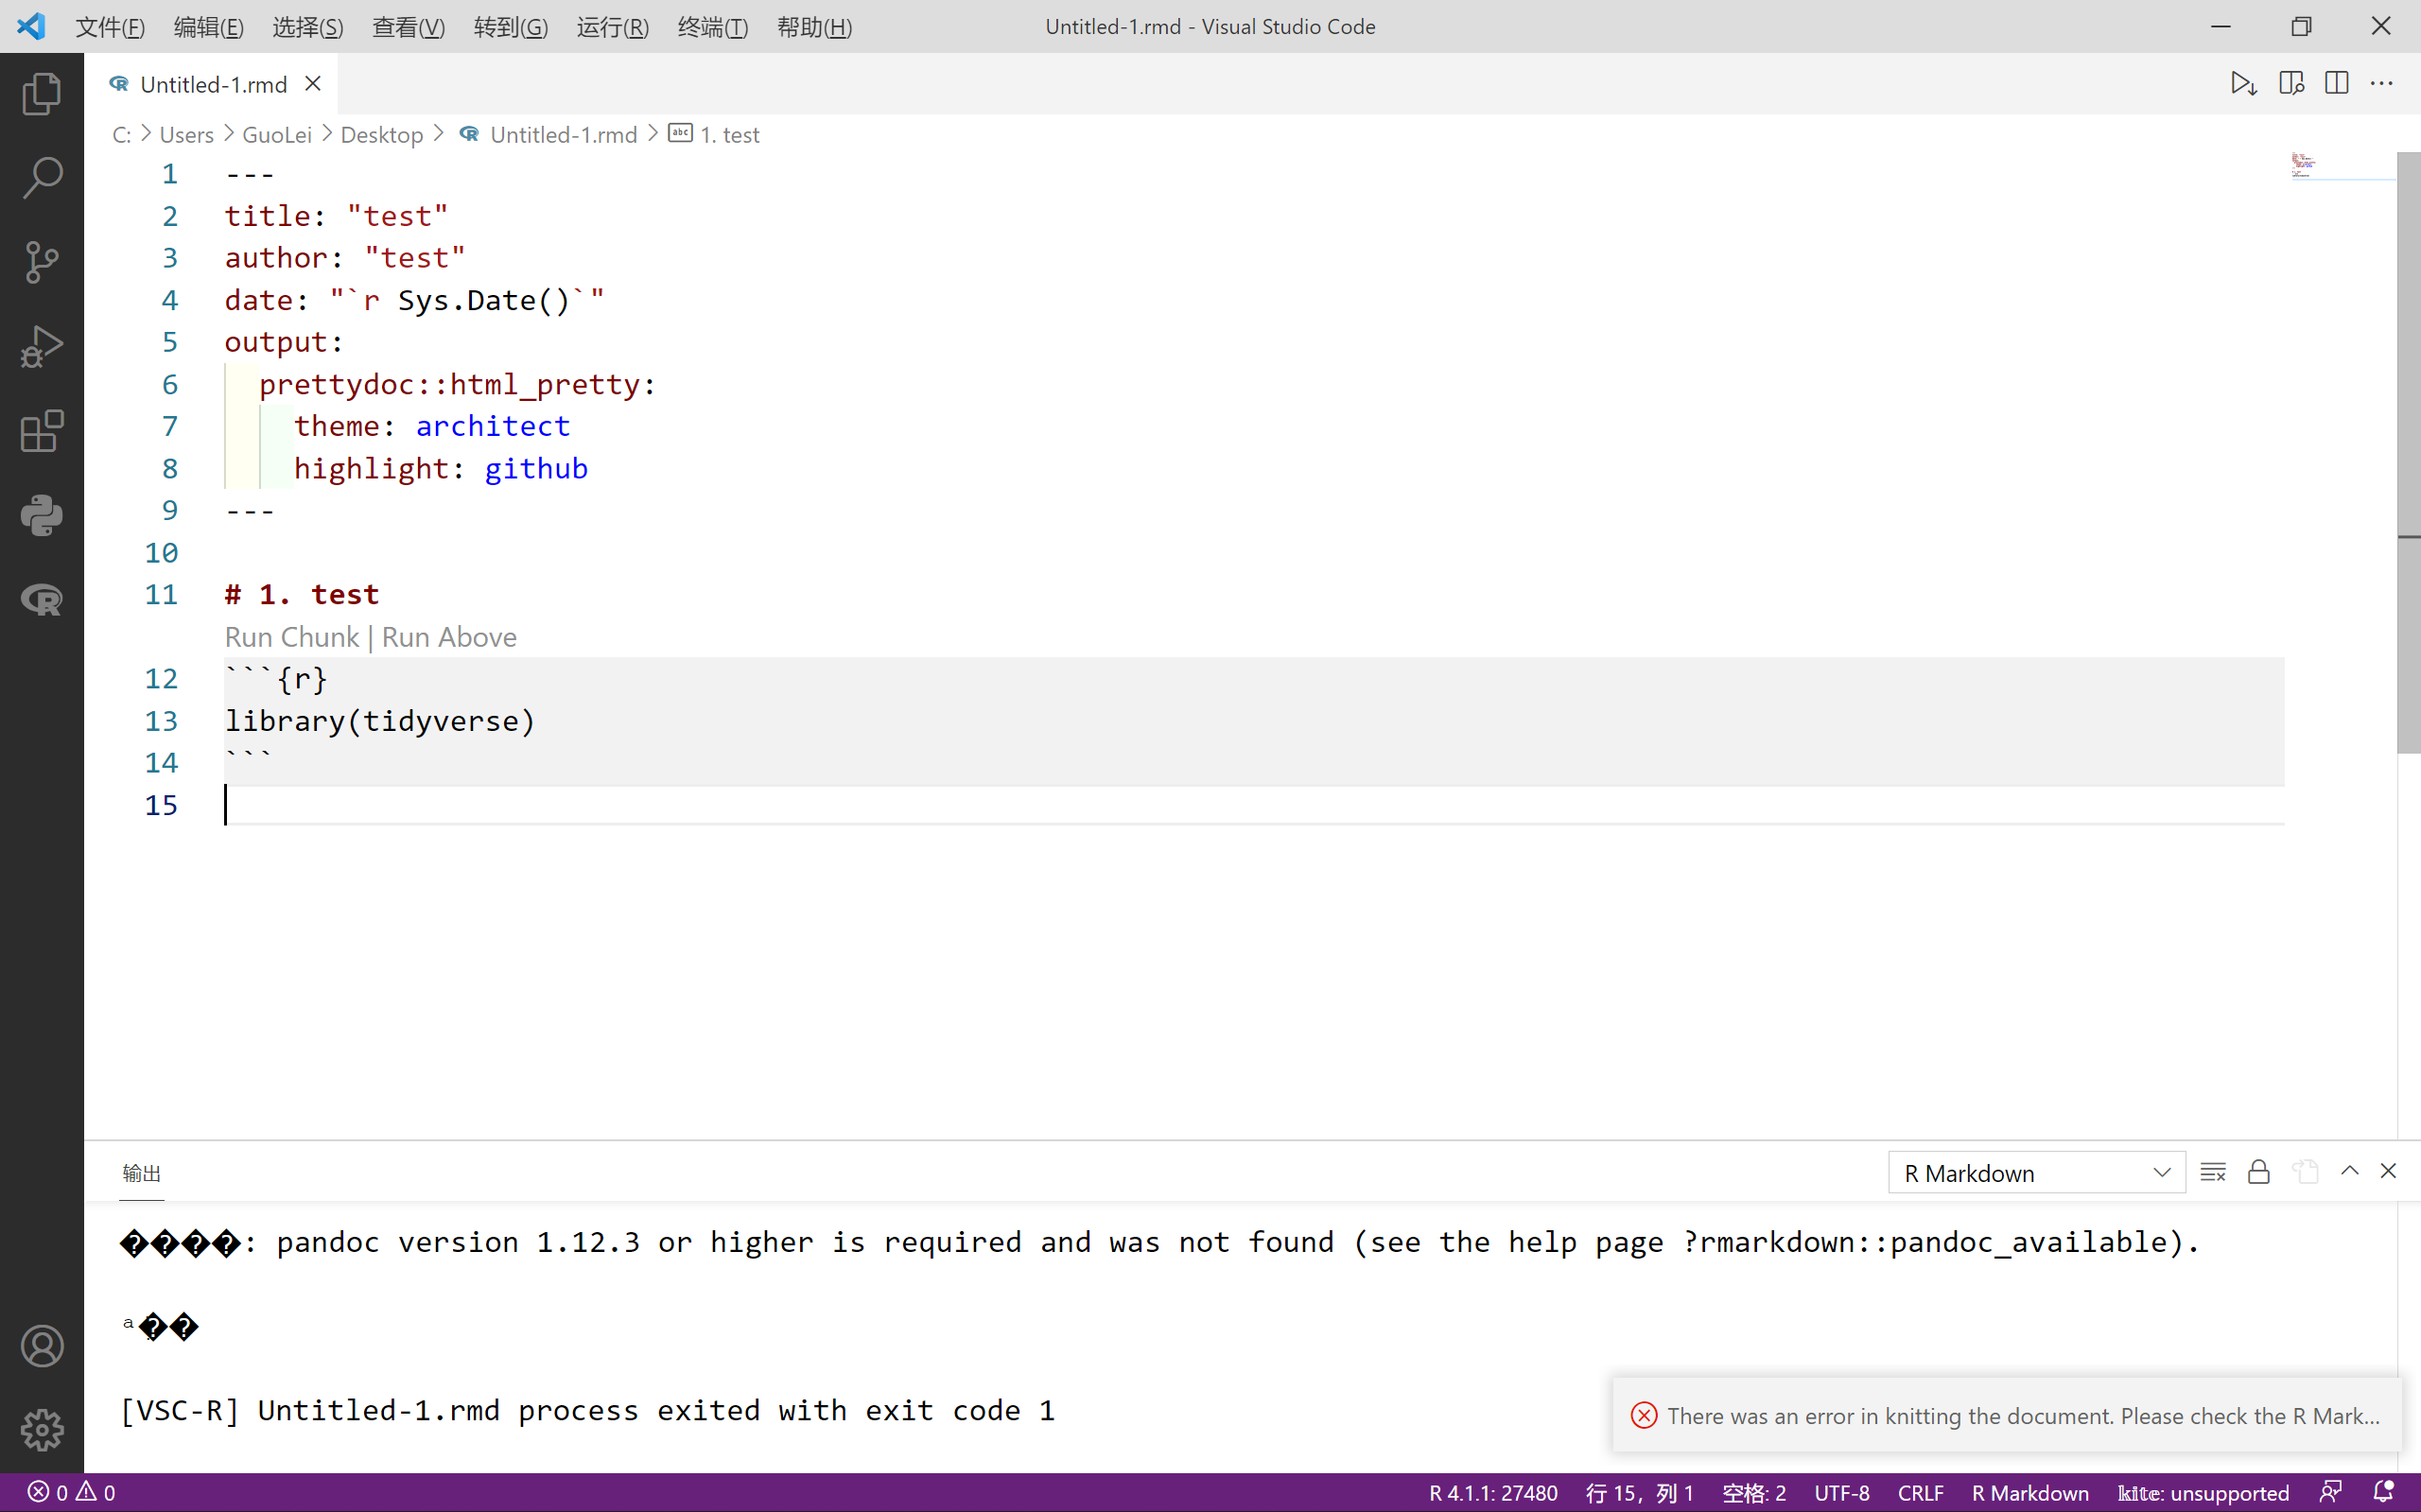2421x1512 pixels.
Task: Open the Explorer sidebar icon
Action: tap(42, 93)
